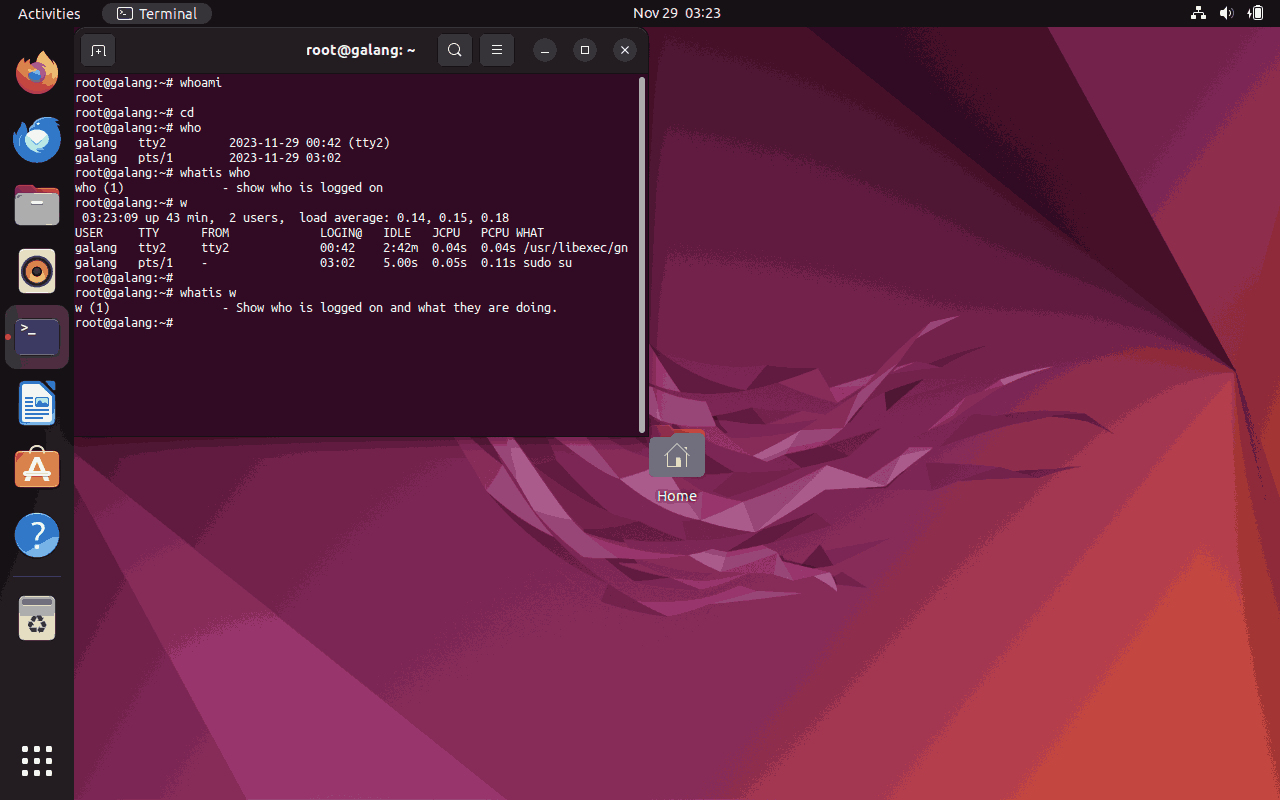Image resolution: width=1280 pixels, height=800 pixels.
Task: Close the Terminal window
Action: click(625, 50)
